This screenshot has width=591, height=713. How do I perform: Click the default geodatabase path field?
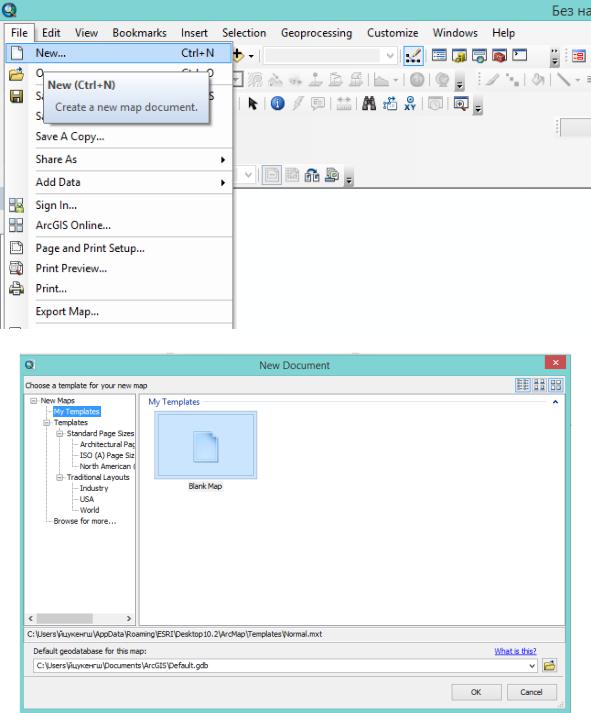[x=285, y=666]
